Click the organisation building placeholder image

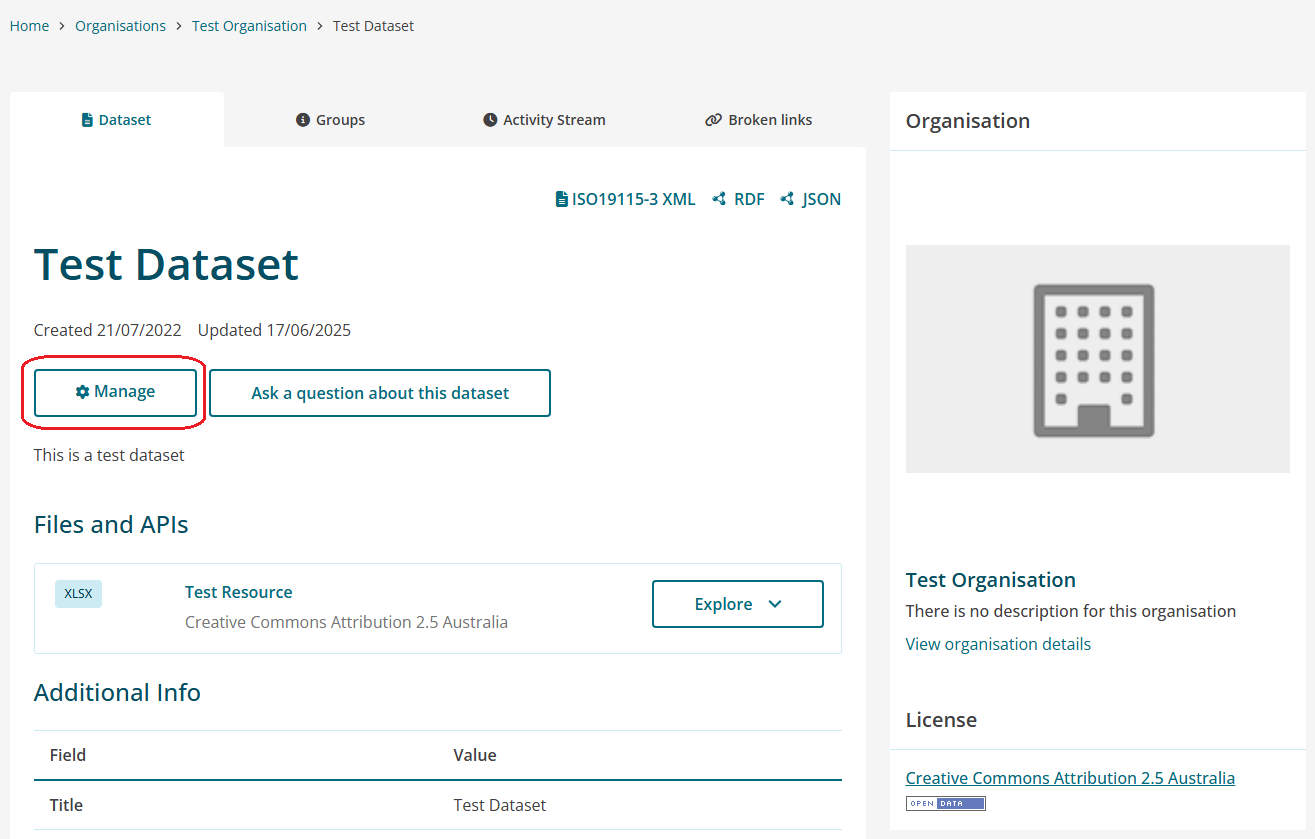pyautogui.click(x=1097, y=359)
